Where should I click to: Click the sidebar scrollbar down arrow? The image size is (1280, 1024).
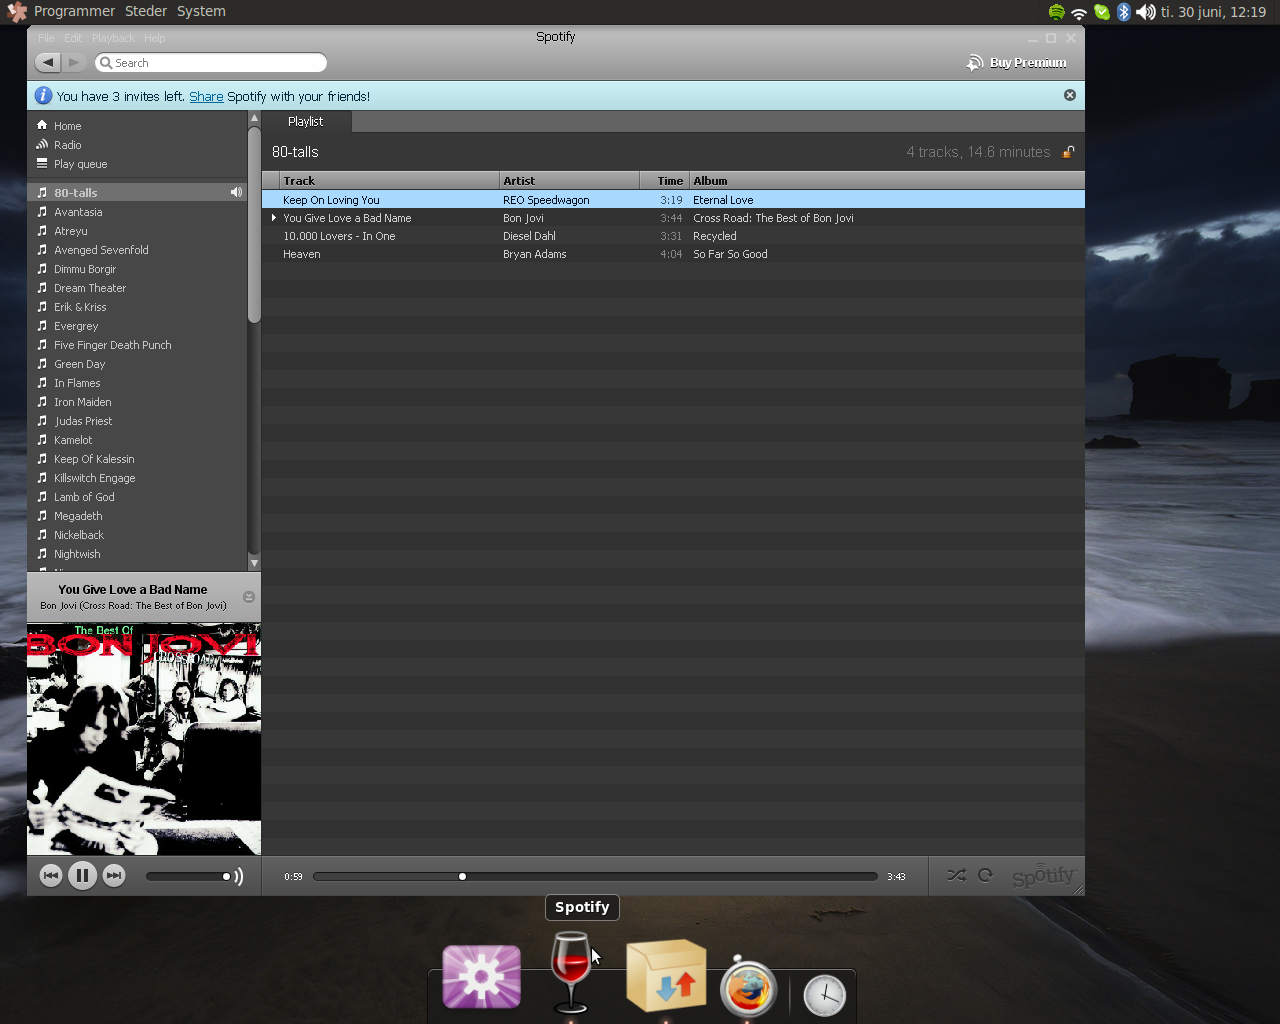click(x=254, y=563)
